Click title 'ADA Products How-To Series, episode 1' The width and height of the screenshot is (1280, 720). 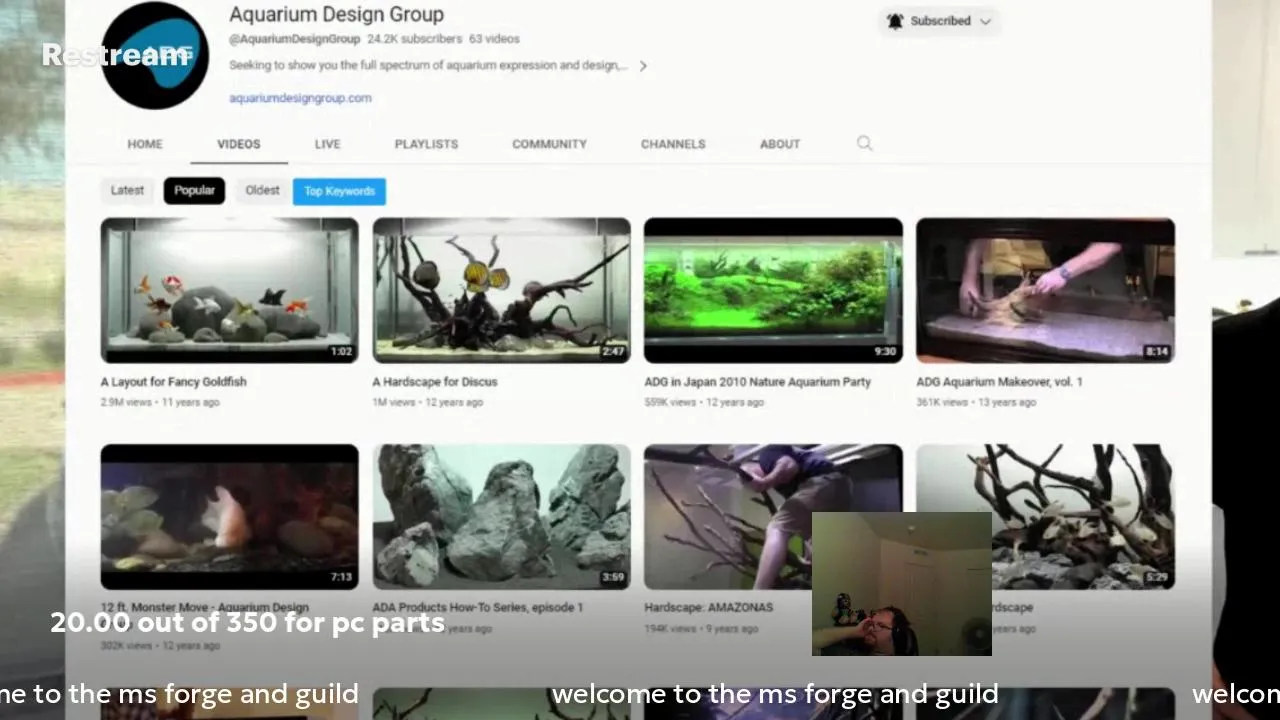click(477, 608)
